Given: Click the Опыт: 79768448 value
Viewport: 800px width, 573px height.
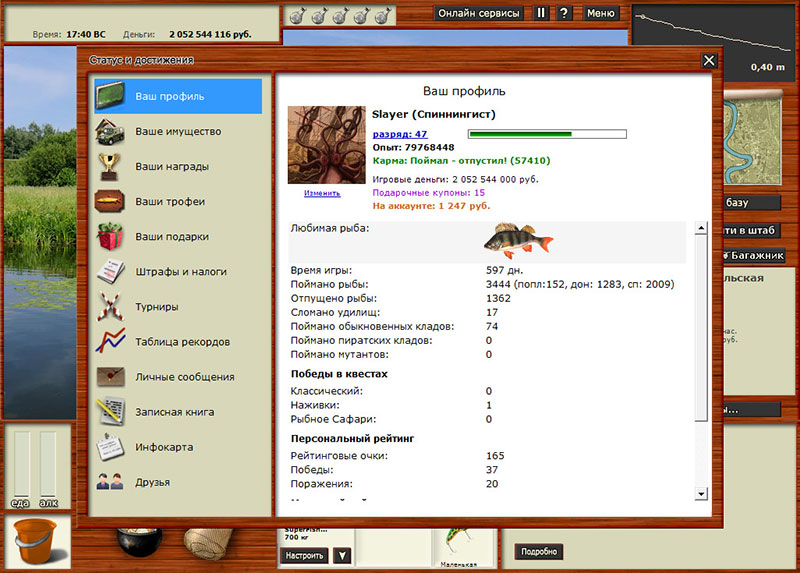Looking at the screenshot, I should 413,147.
